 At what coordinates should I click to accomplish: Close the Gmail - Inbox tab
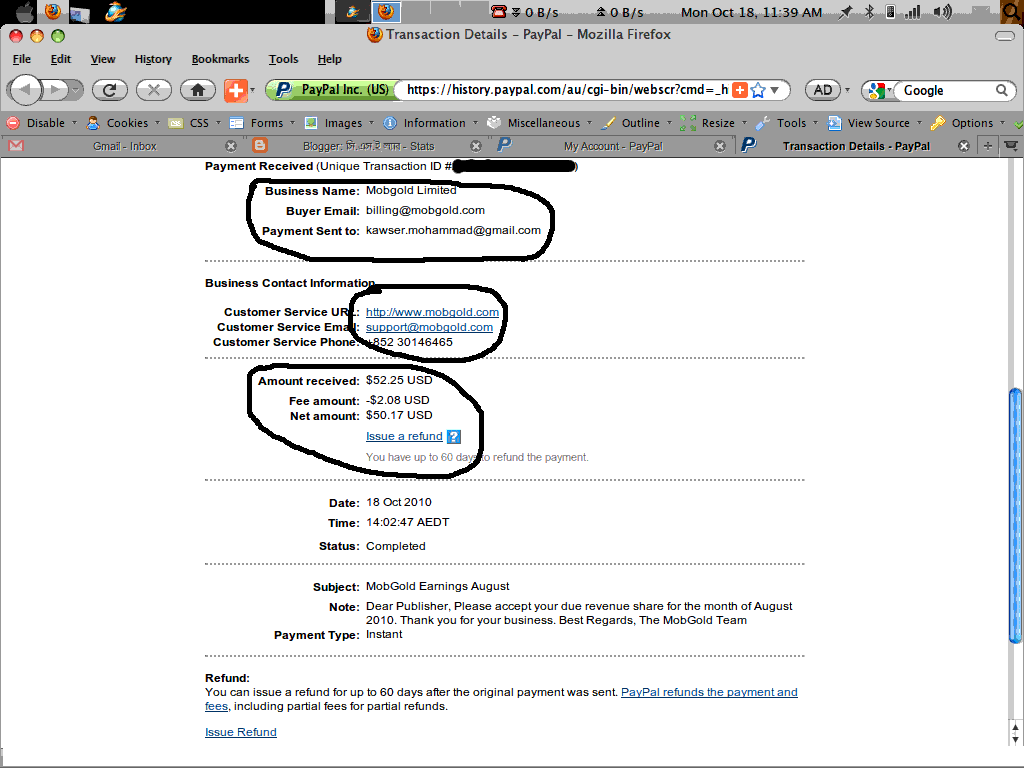[x=231, y=146]
